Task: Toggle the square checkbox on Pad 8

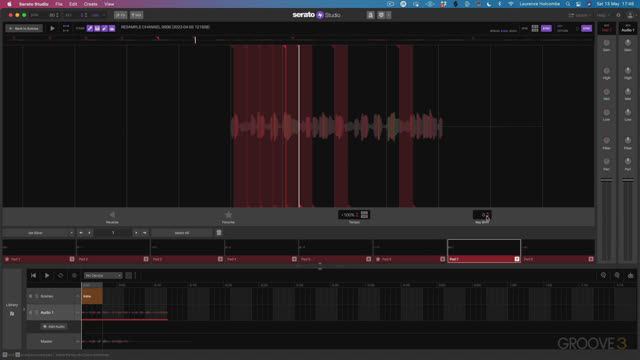Action: coord(591,259)
